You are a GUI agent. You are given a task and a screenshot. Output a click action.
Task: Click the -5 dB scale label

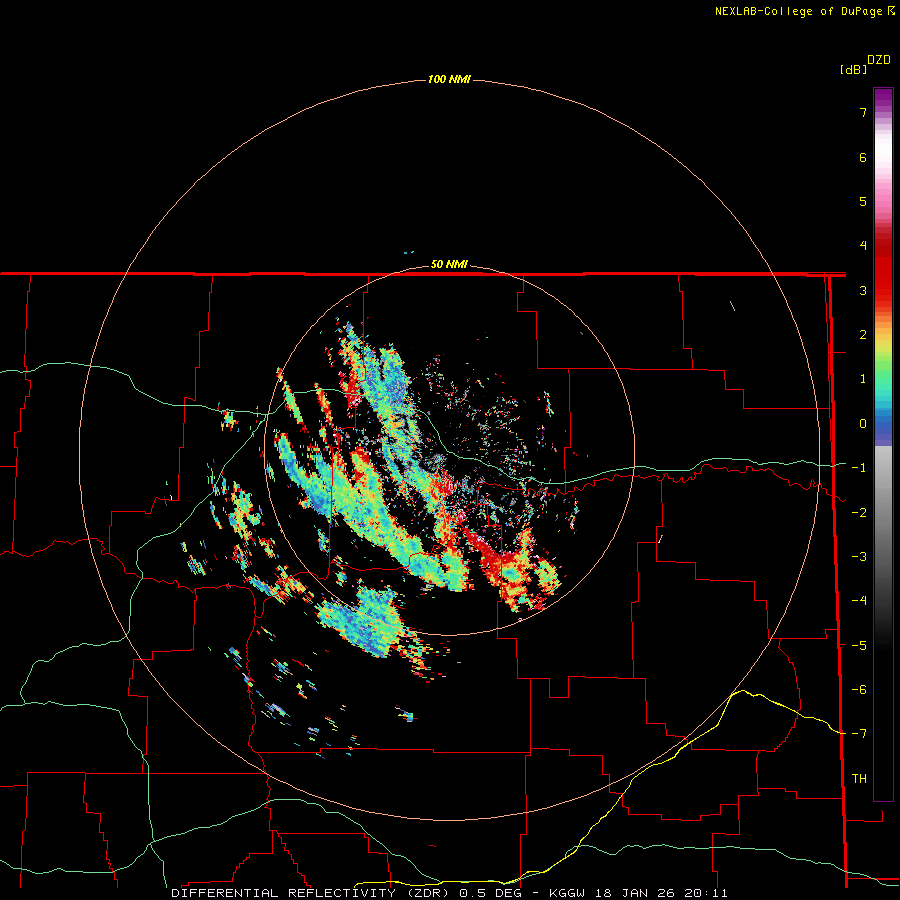pyautogui.click(x=859, y=646)
